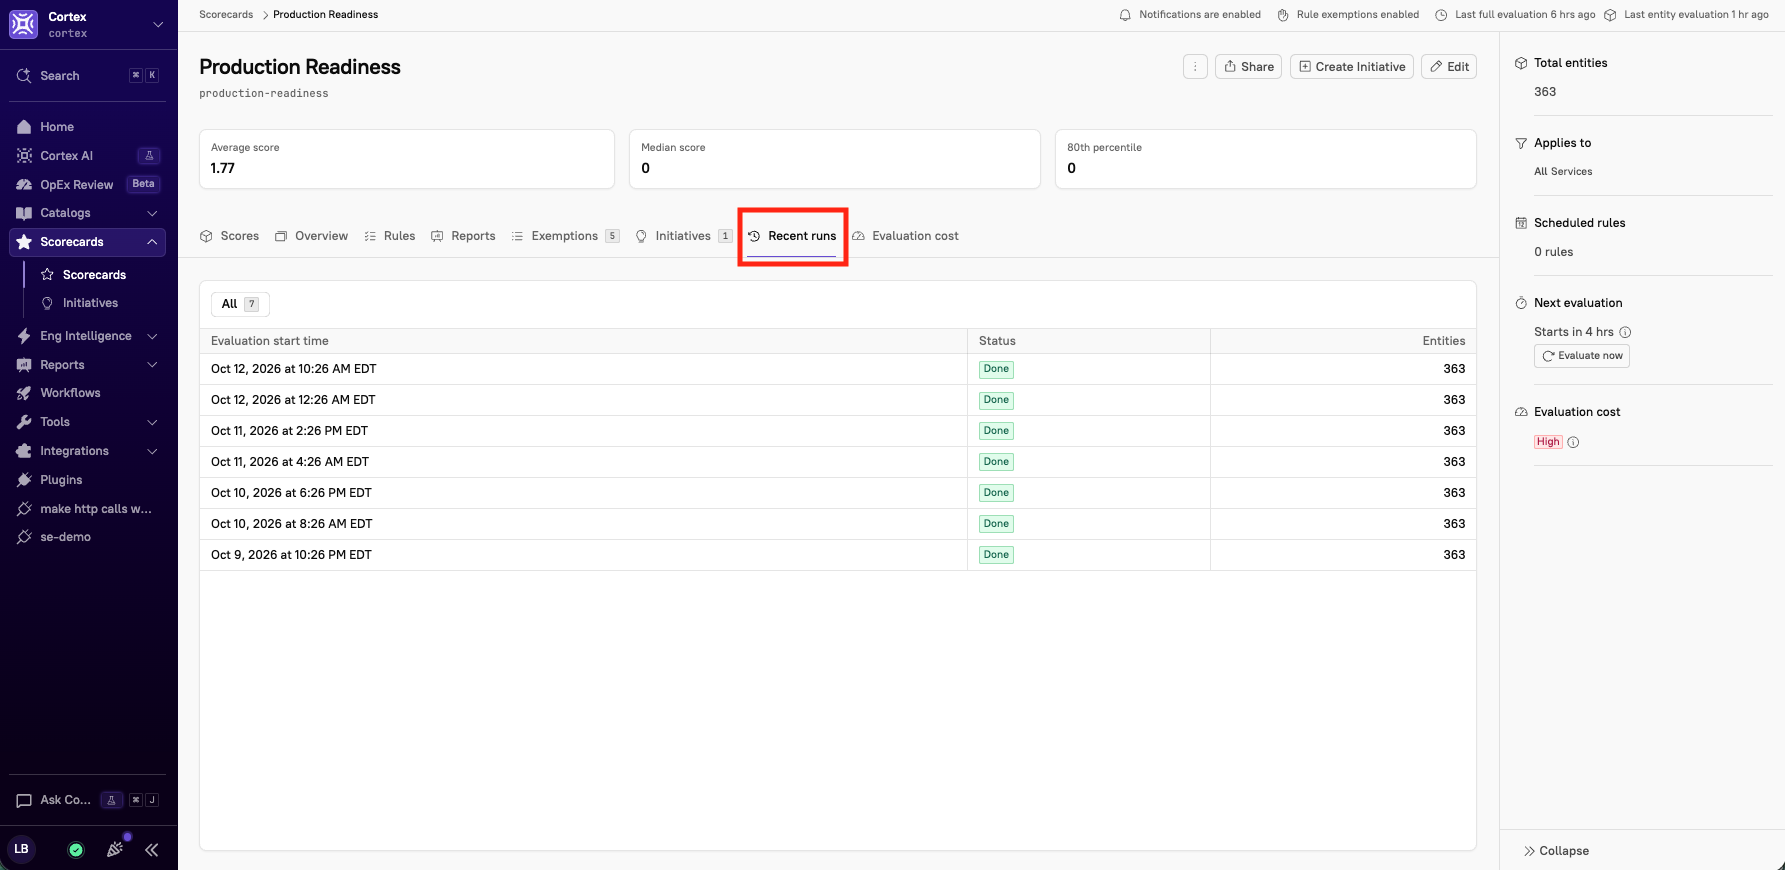Click info icon next to High cost badge
The height and width of the screenshot is (870, 1785).
(1573, 442)
